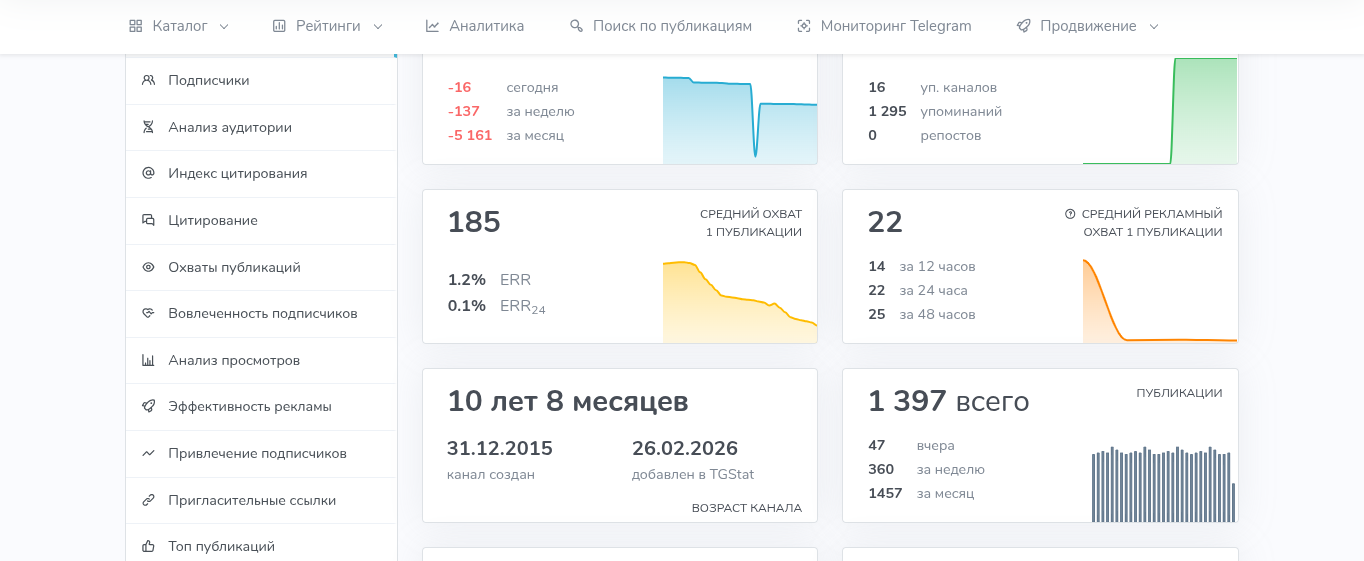Open Пригласительные ссылки section
This screenshot has height=561, width=1364.
pos(261,500)
